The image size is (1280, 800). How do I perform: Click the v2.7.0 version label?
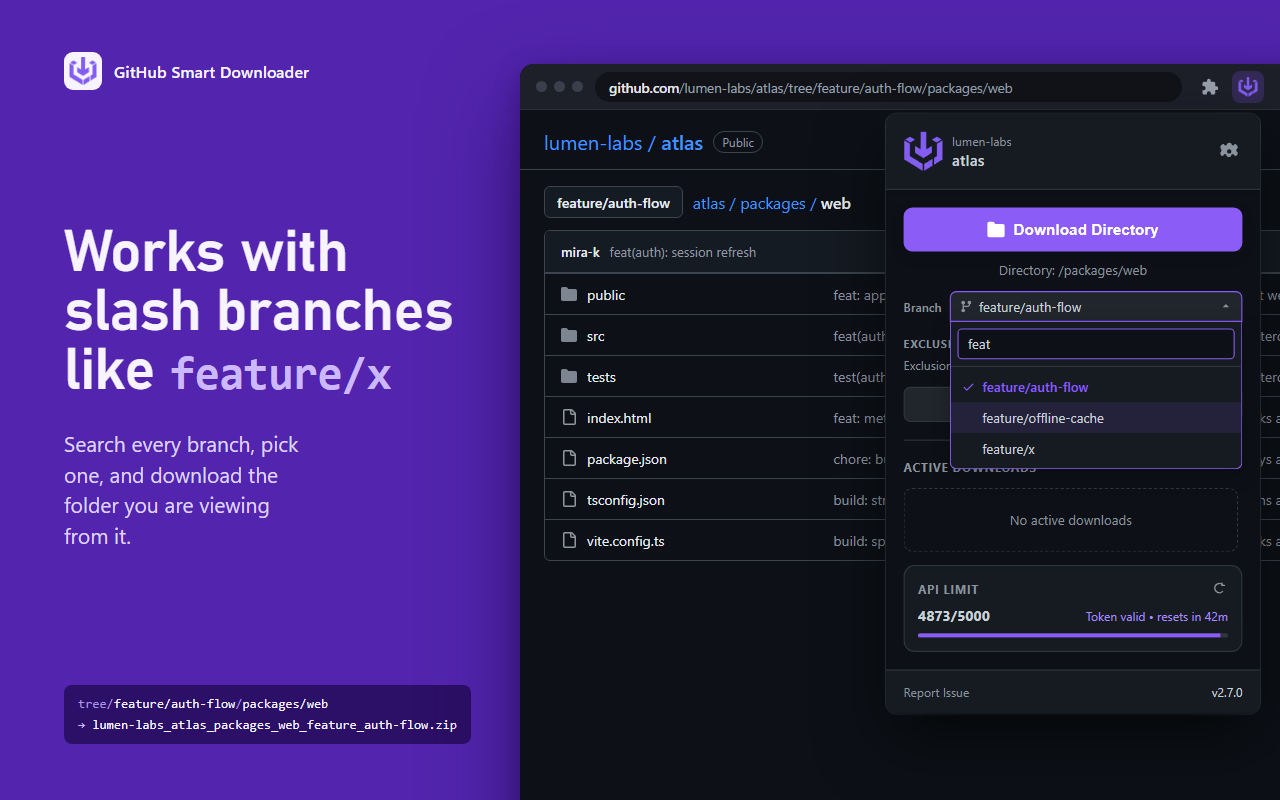coord(1227,693)
